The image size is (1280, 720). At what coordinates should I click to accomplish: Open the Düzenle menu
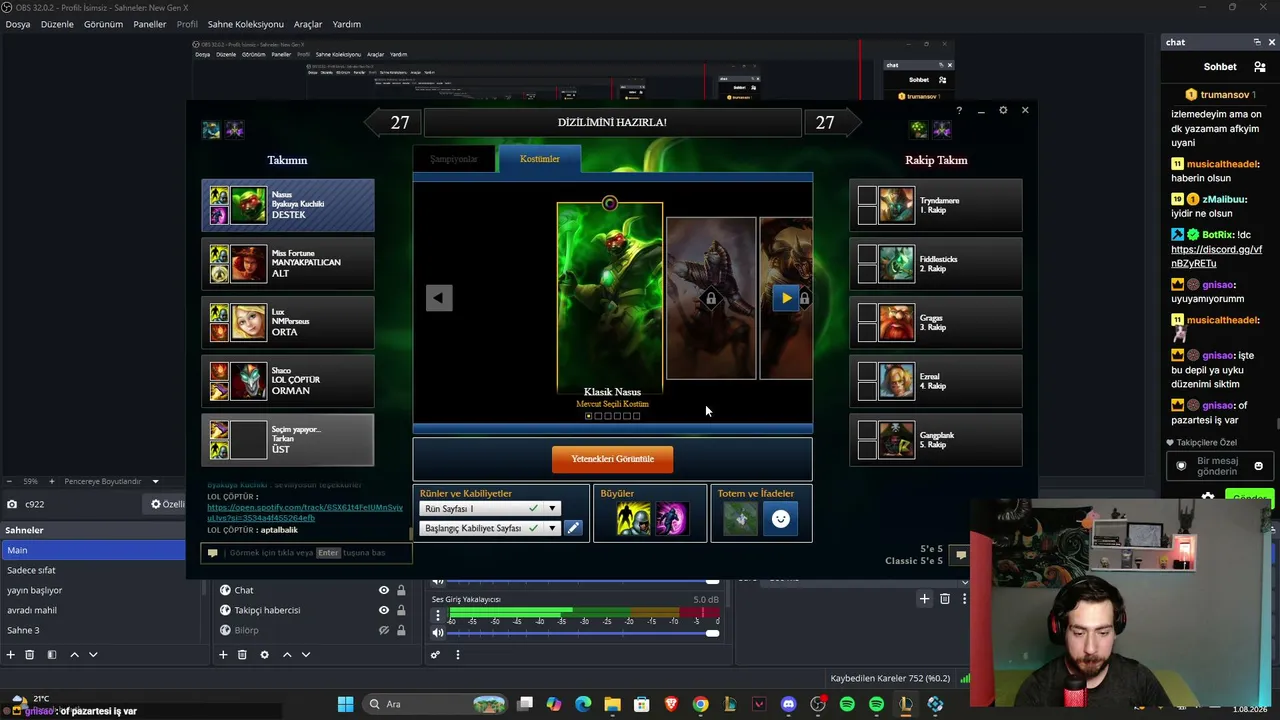click(x=57, y=24)
